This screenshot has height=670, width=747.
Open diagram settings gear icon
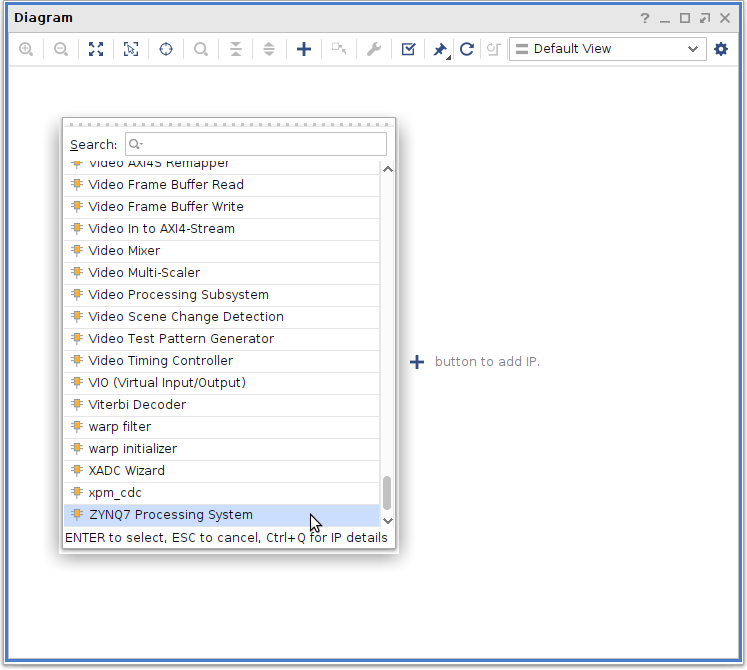pos(721,49)
